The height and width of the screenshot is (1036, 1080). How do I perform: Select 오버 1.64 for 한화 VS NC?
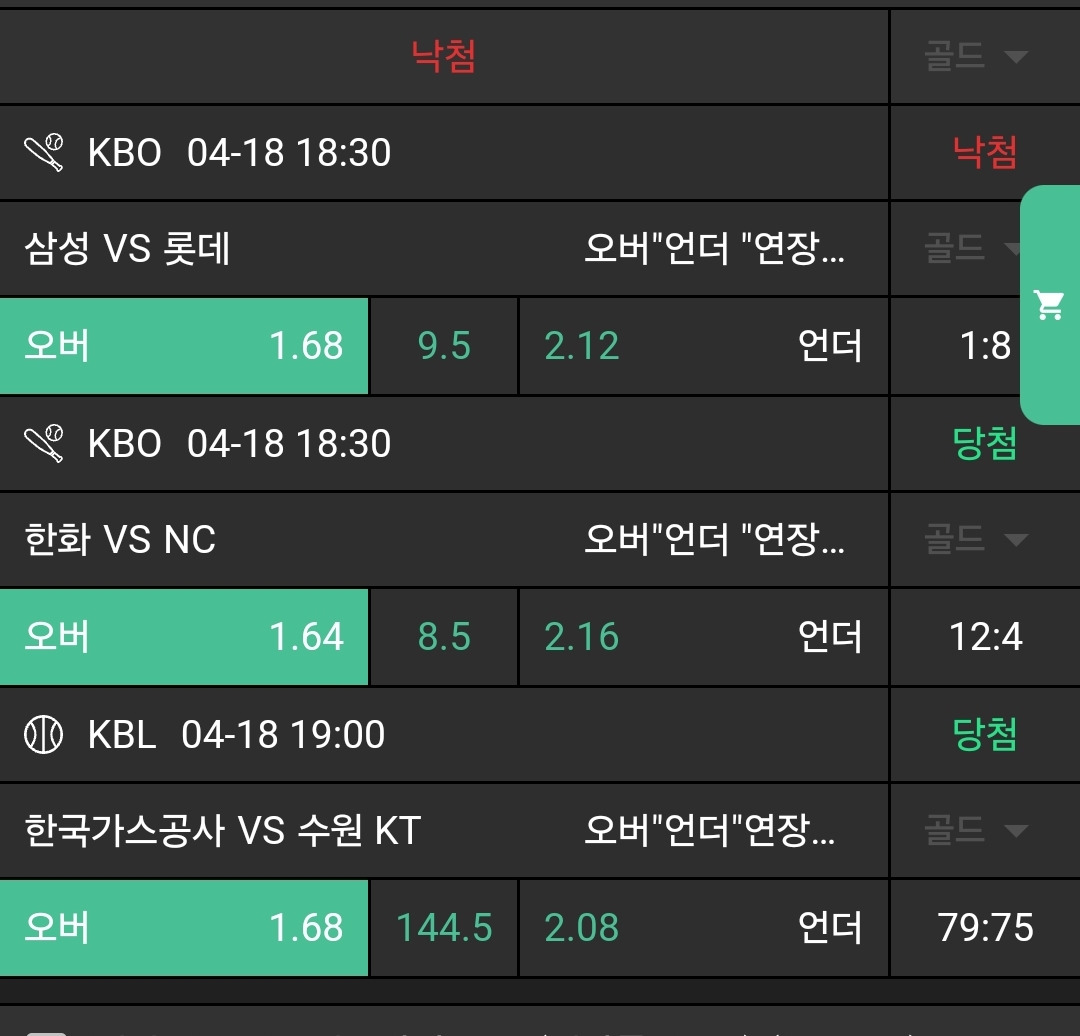184,637
